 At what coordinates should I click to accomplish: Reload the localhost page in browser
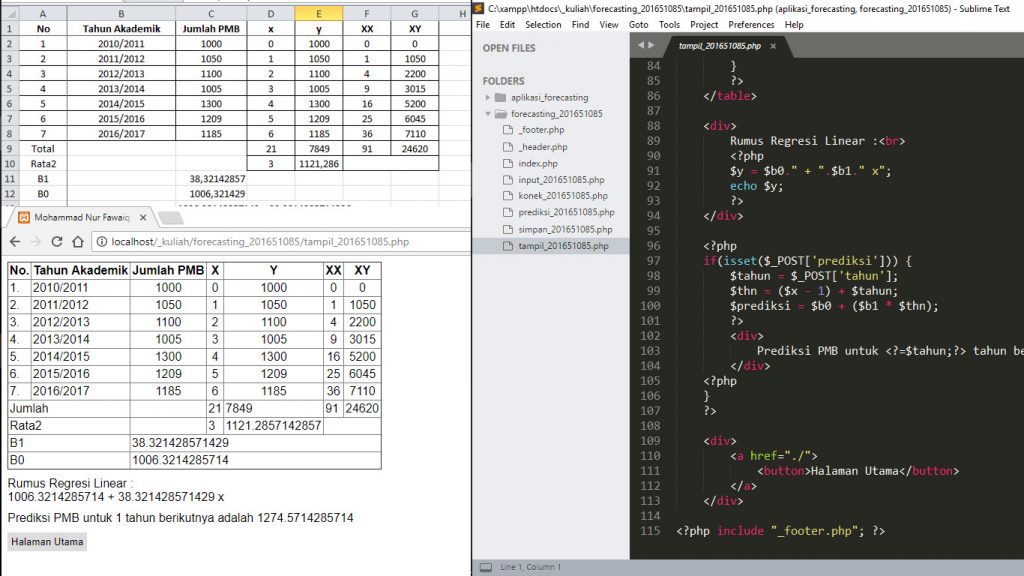coord(56,242)
